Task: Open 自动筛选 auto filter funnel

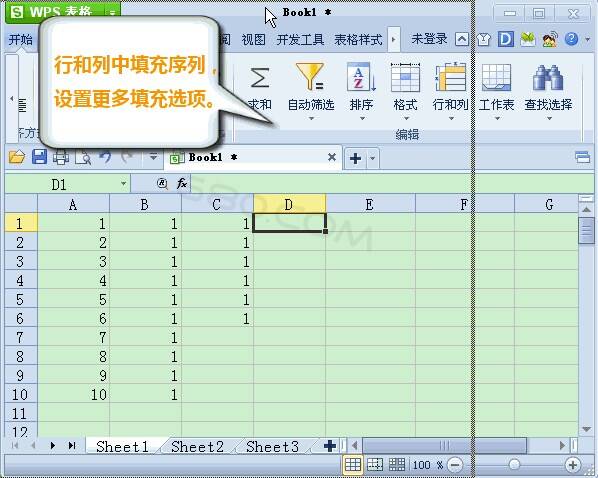Action: click(311, 77)
